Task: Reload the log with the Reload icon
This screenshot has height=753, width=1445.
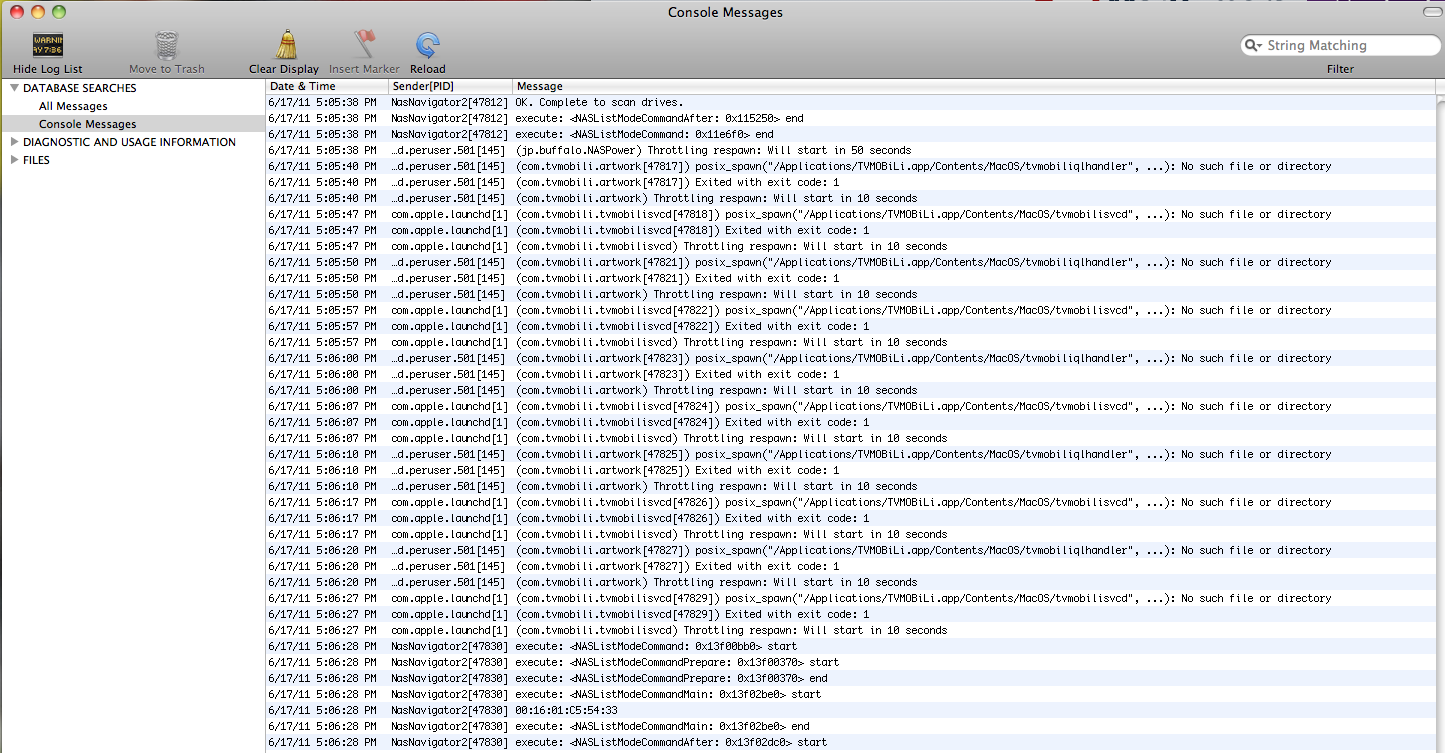Action: 428,46
